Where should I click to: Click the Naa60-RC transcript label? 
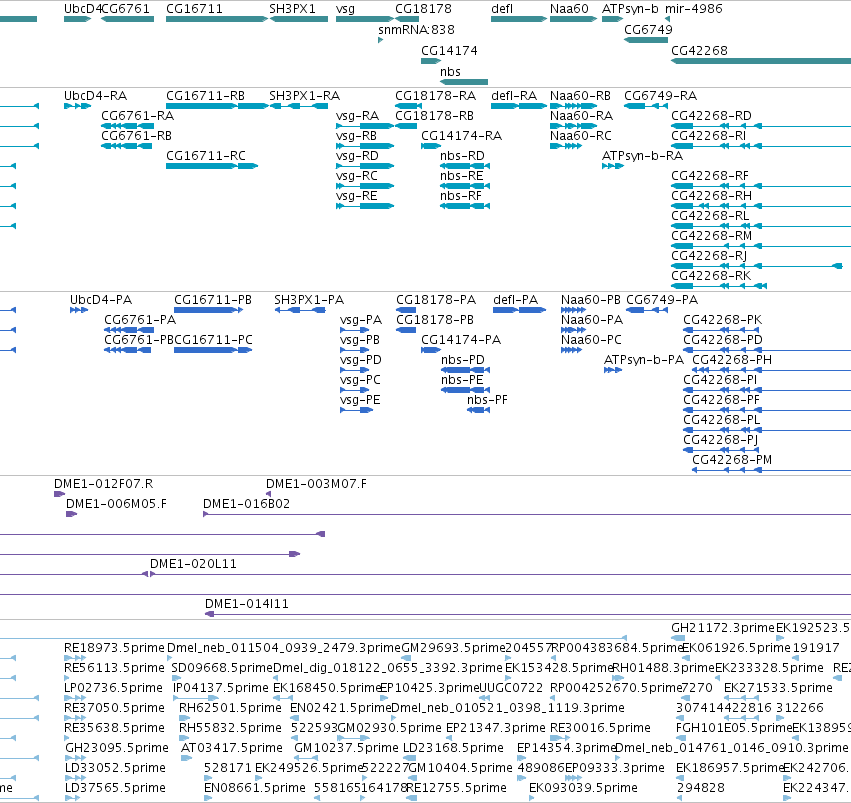coord(581,136)
